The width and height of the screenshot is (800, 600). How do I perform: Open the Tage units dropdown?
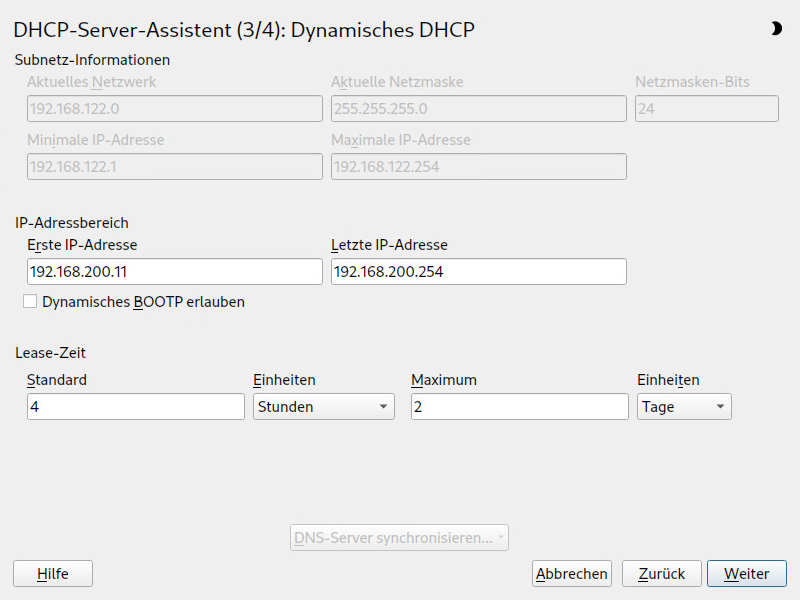pyautogui.click(x=684, y=407)
